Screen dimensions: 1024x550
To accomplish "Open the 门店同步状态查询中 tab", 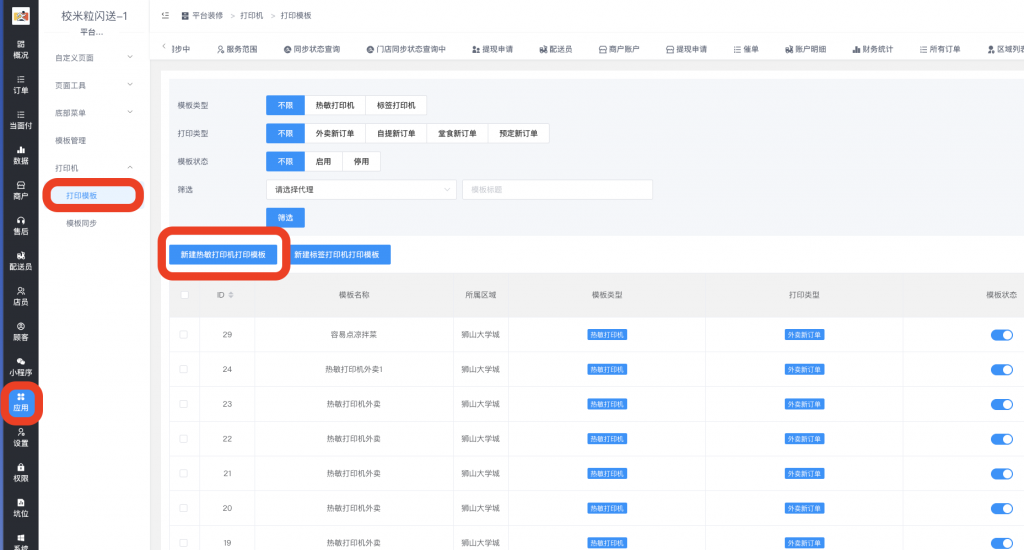I will (x=406, y=49).
